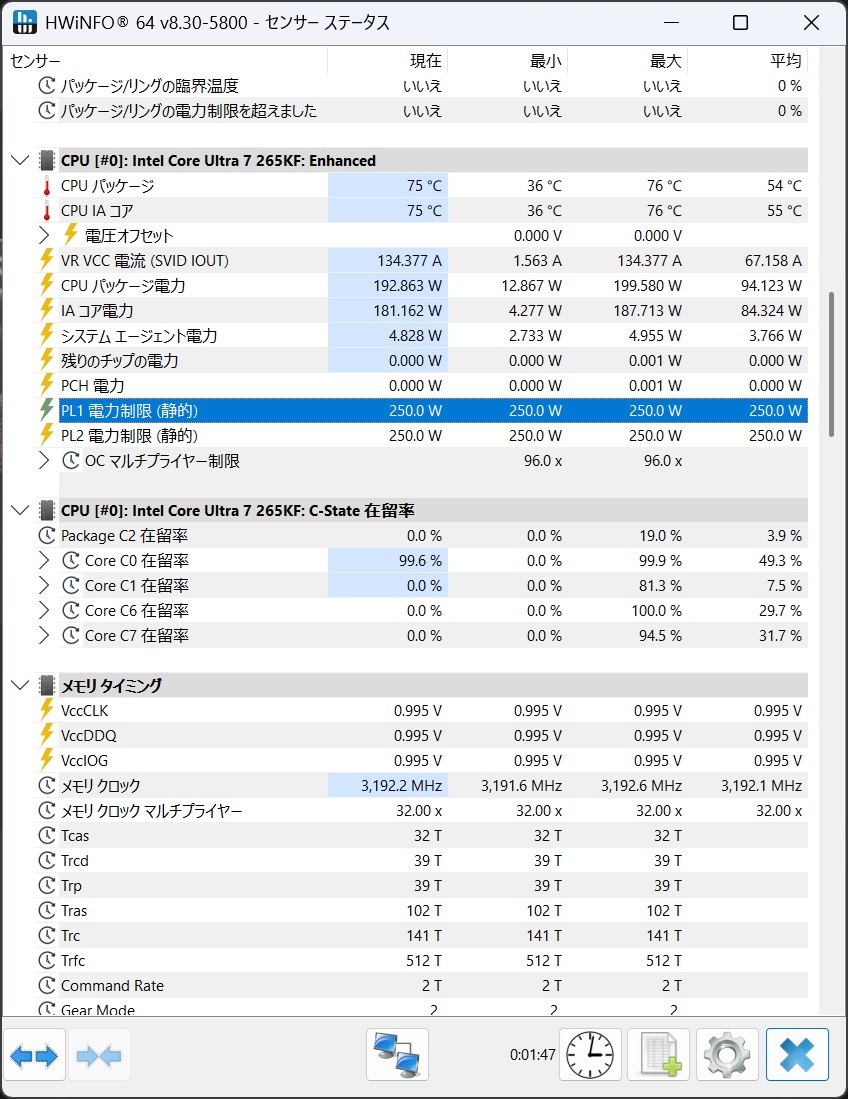
Task: Collapse the C-State 在留率 group
Action: tap(20, 510)
